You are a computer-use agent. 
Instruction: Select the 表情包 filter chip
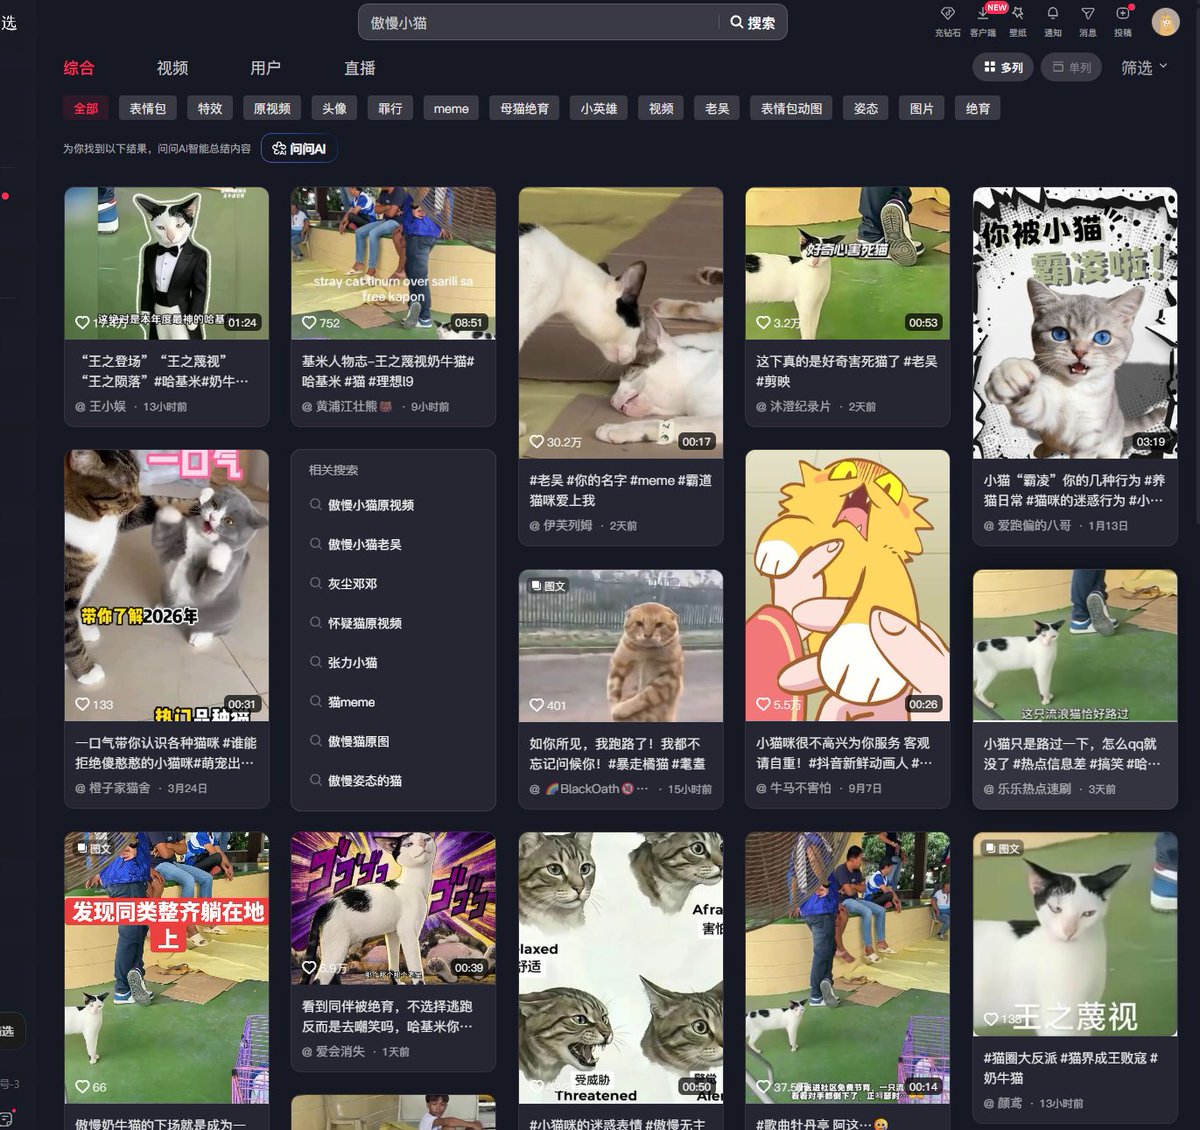coord(148,108)
